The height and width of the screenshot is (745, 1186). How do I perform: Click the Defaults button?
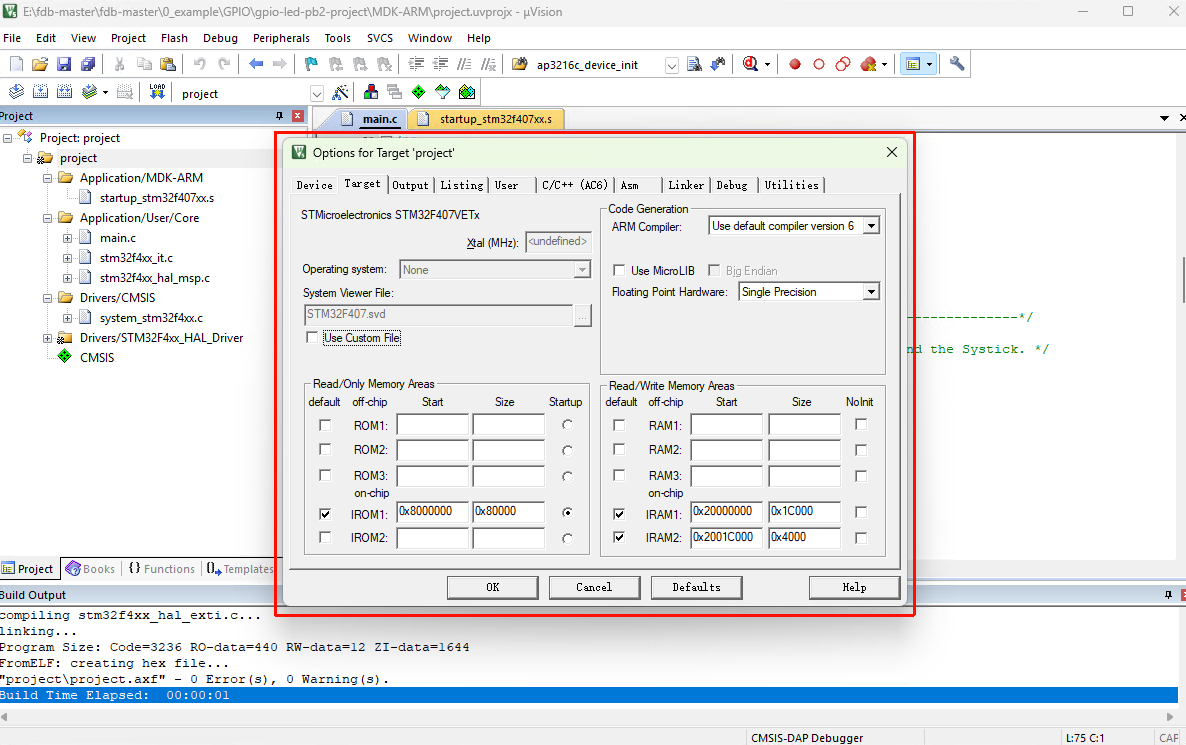point(696,587)
